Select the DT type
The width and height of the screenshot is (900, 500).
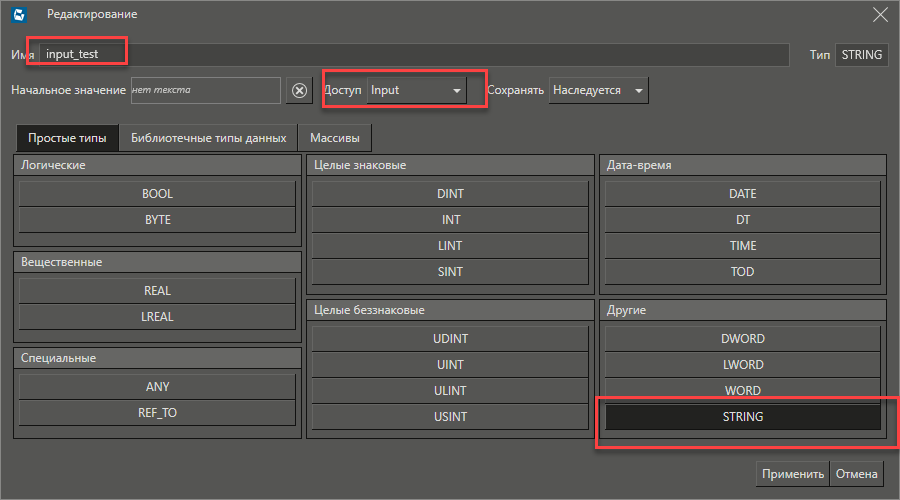[x=743, y=220]
